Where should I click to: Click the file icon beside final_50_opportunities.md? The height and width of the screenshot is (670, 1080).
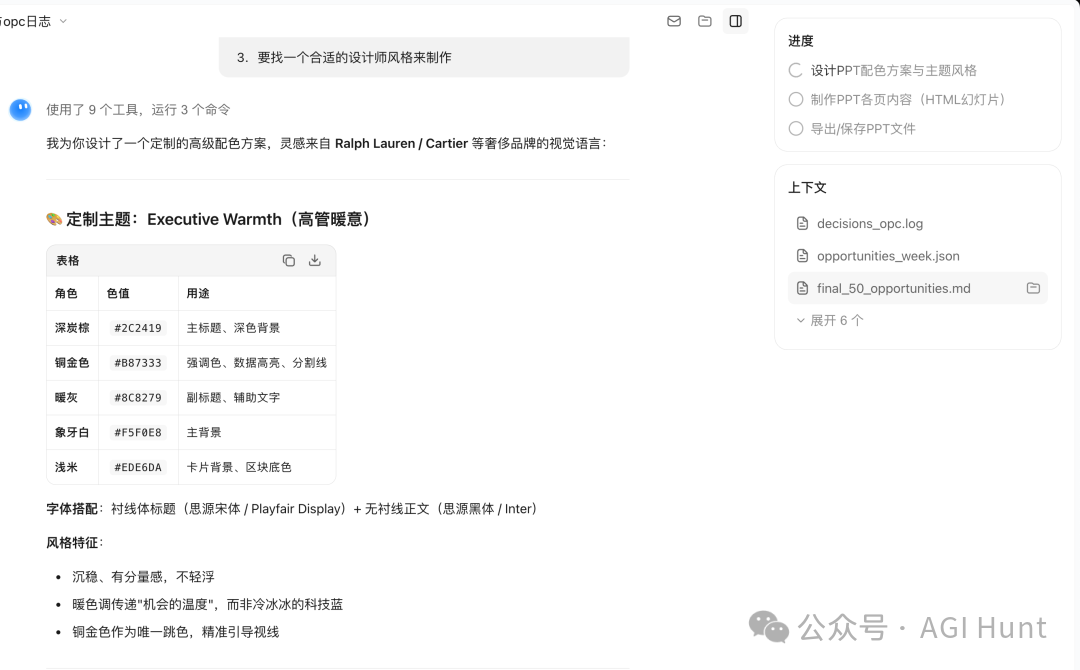pos(802,289)
